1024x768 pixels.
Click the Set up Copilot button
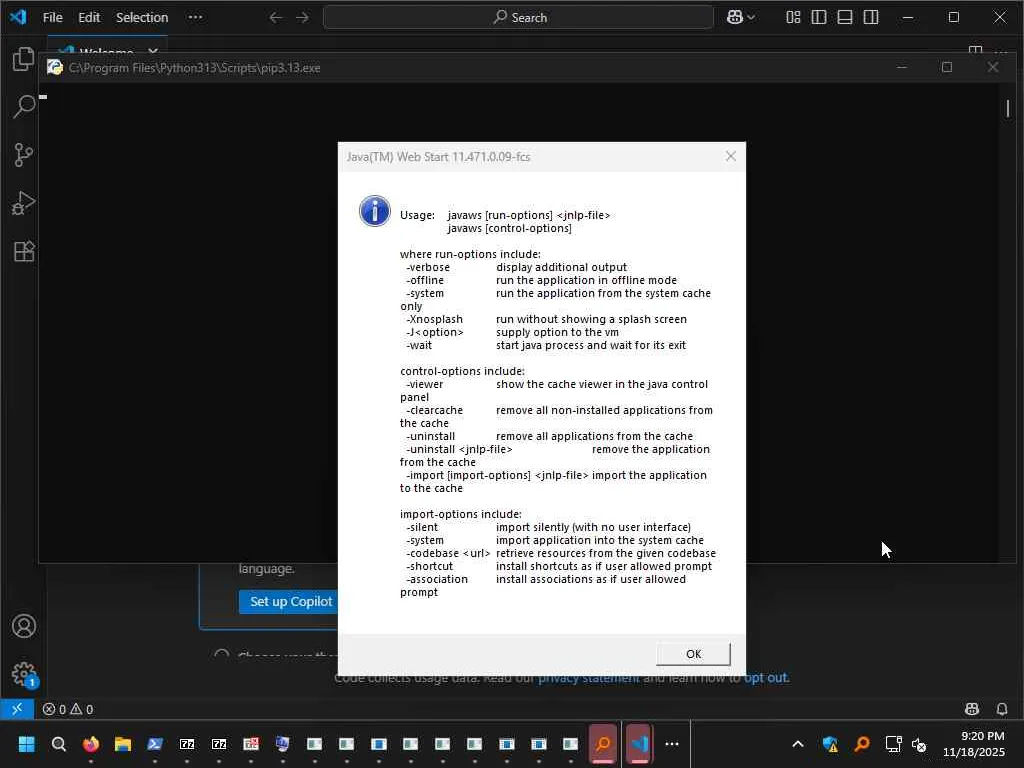click(289, 601)
